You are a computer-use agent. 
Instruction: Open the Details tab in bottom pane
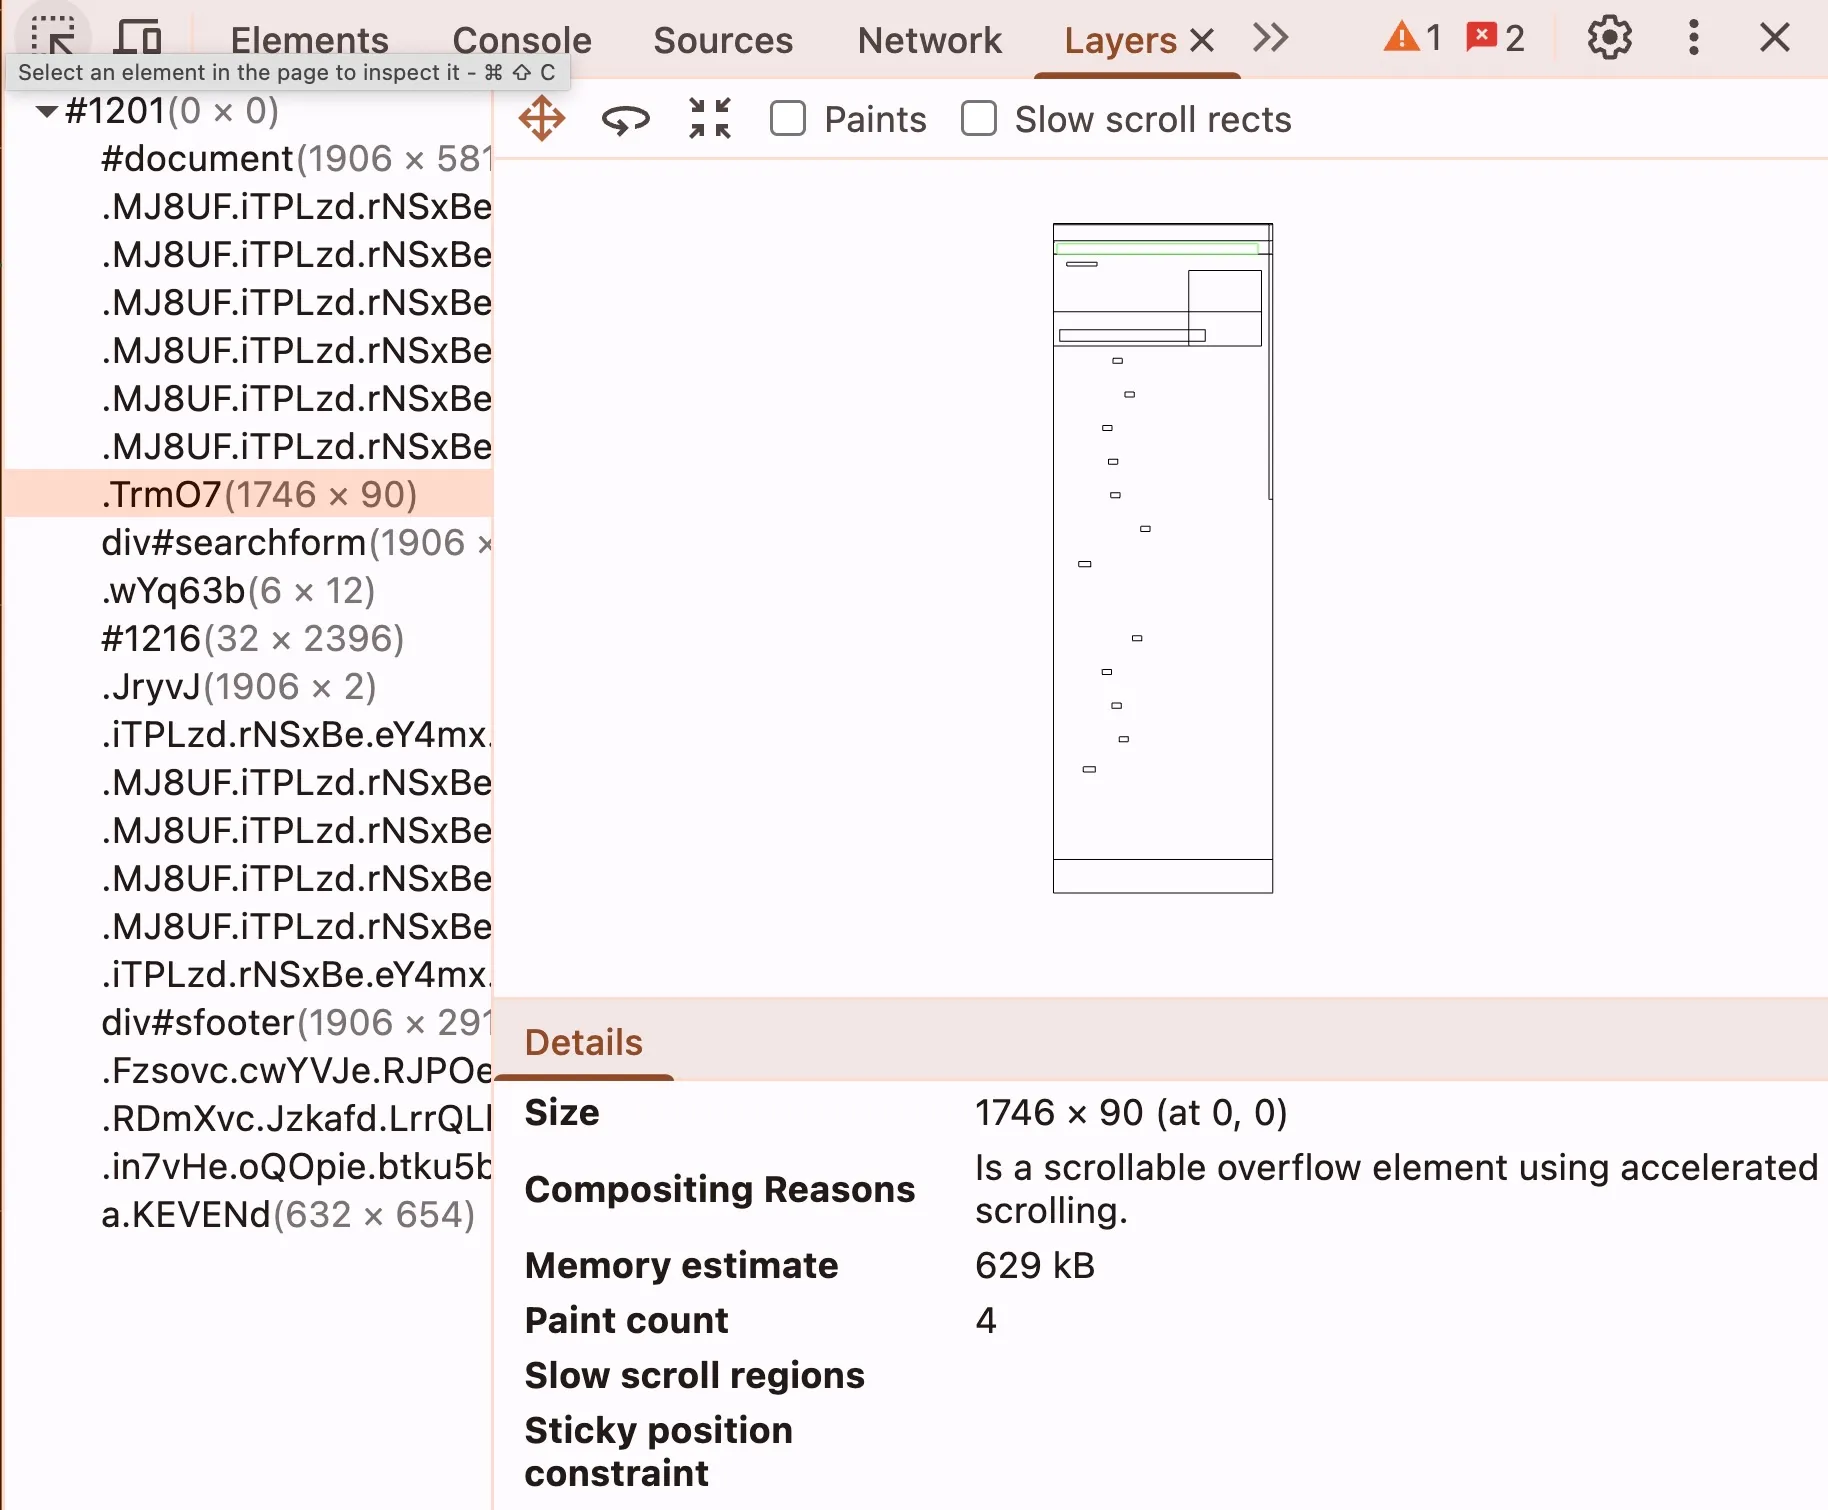point(583,1042)
